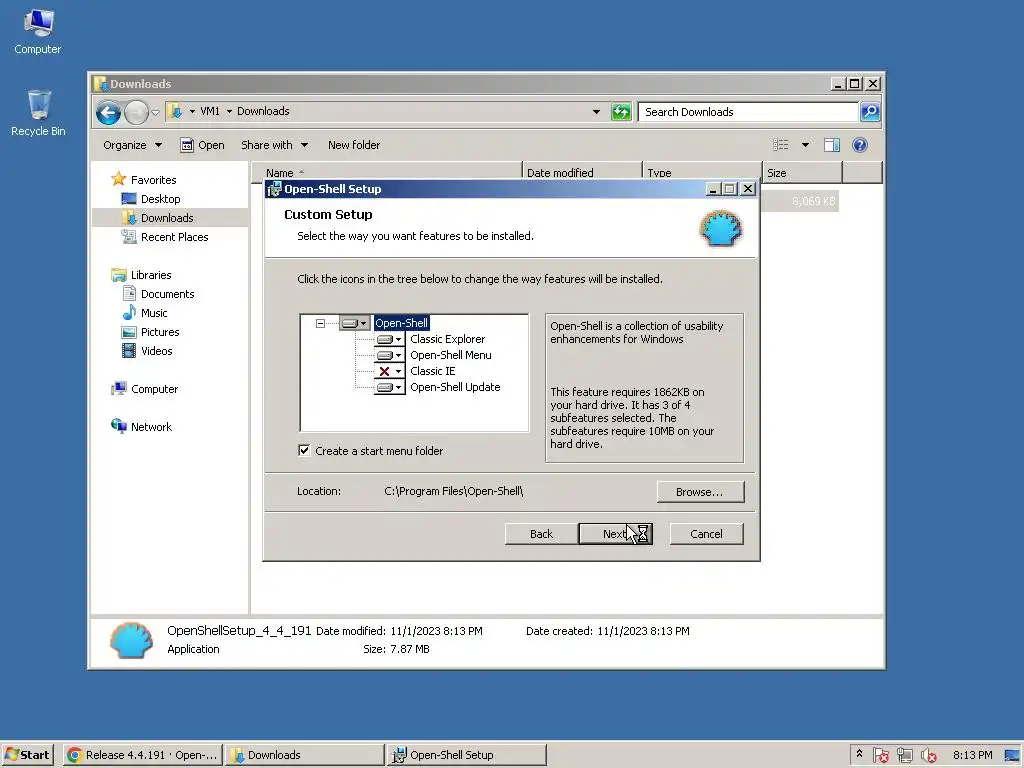The height and width of the screenshot is (768, 1024).
Task: Click Open-Shell Update feature install icon
Action: click(389, 387)
